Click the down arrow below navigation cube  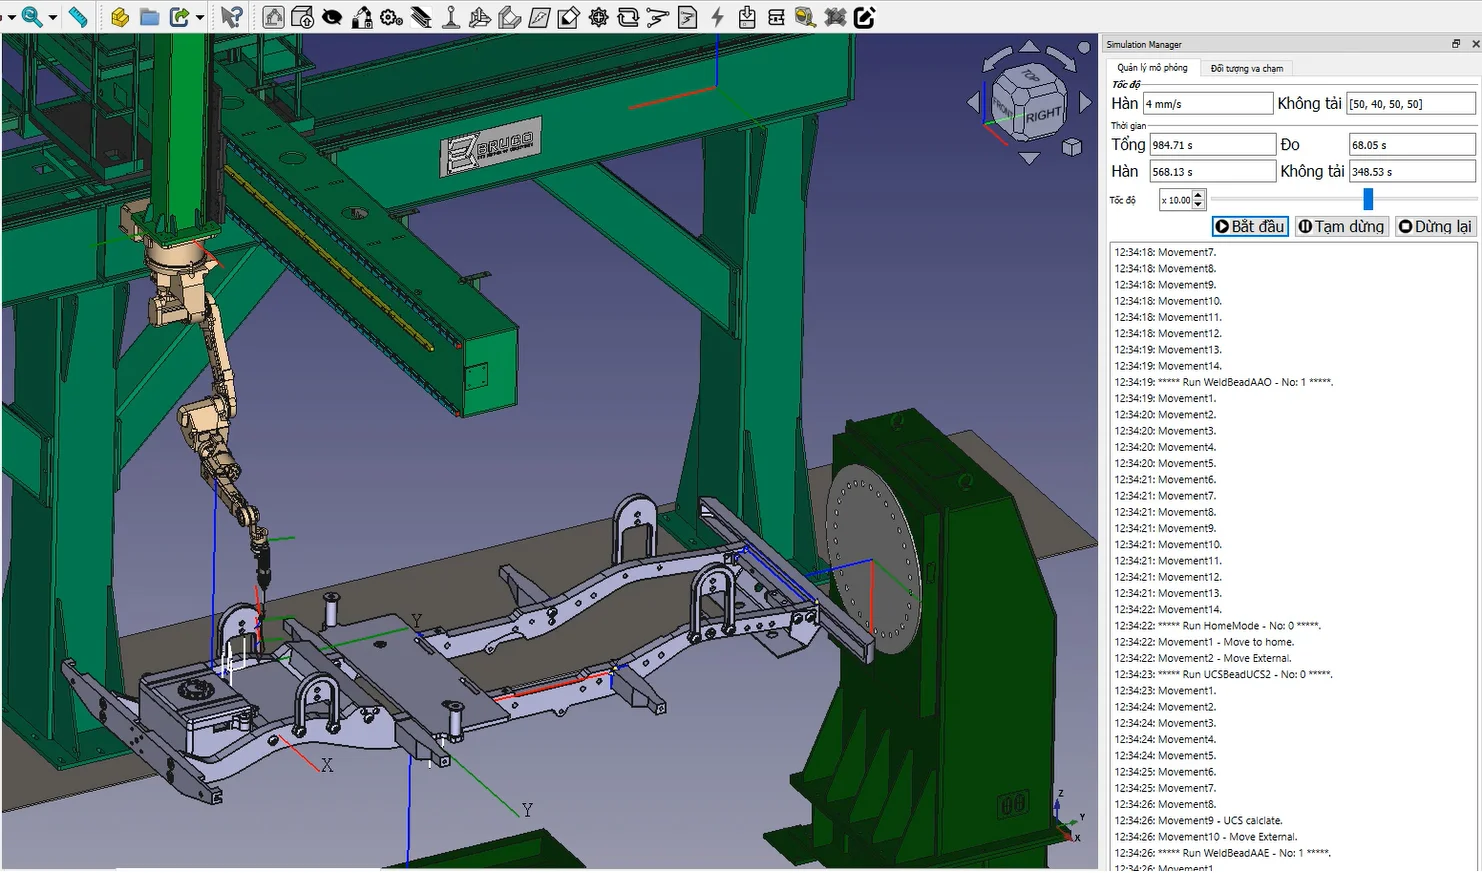[x=1029, y=158]
